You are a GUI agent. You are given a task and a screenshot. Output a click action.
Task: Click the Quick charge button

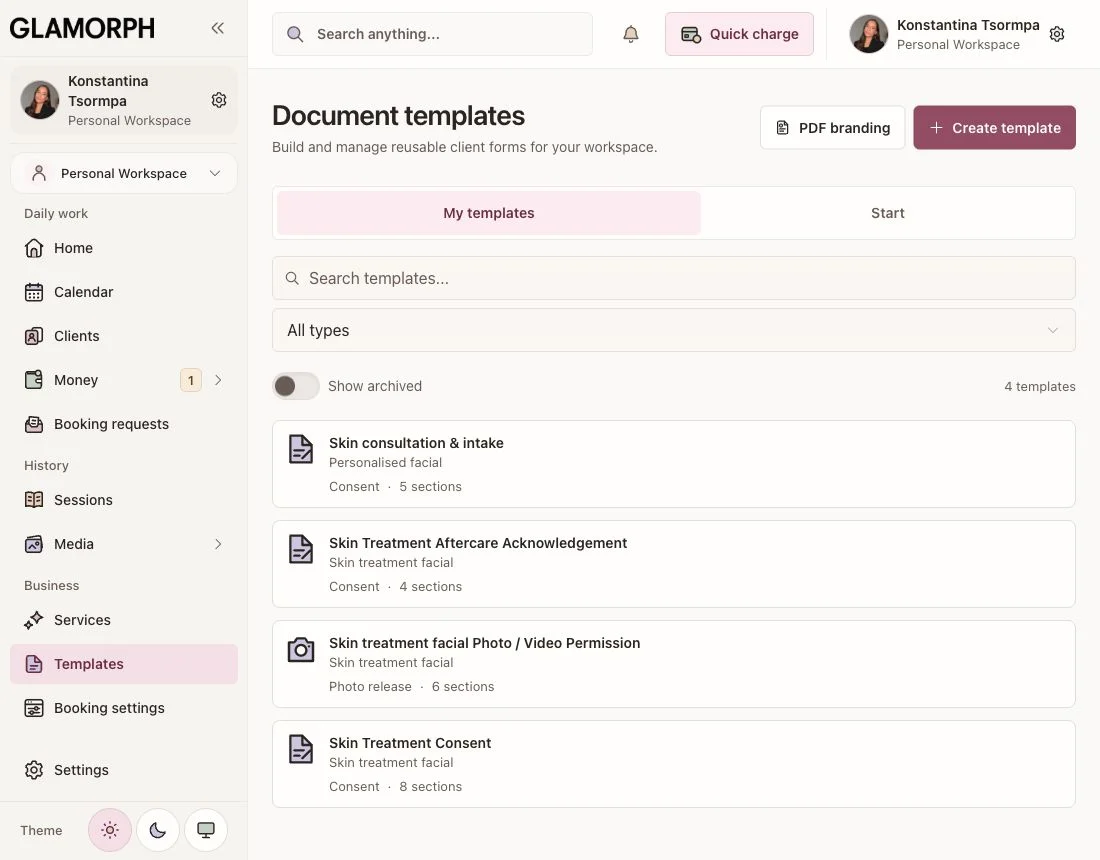(x=739, y=34)
